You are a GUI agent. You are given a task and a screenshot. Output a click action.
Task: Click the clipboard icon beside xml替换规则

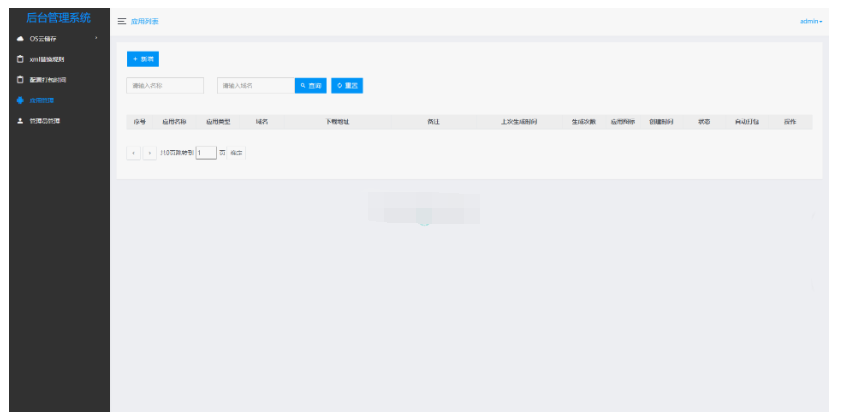pyautogui.click(x=20, y=59)
